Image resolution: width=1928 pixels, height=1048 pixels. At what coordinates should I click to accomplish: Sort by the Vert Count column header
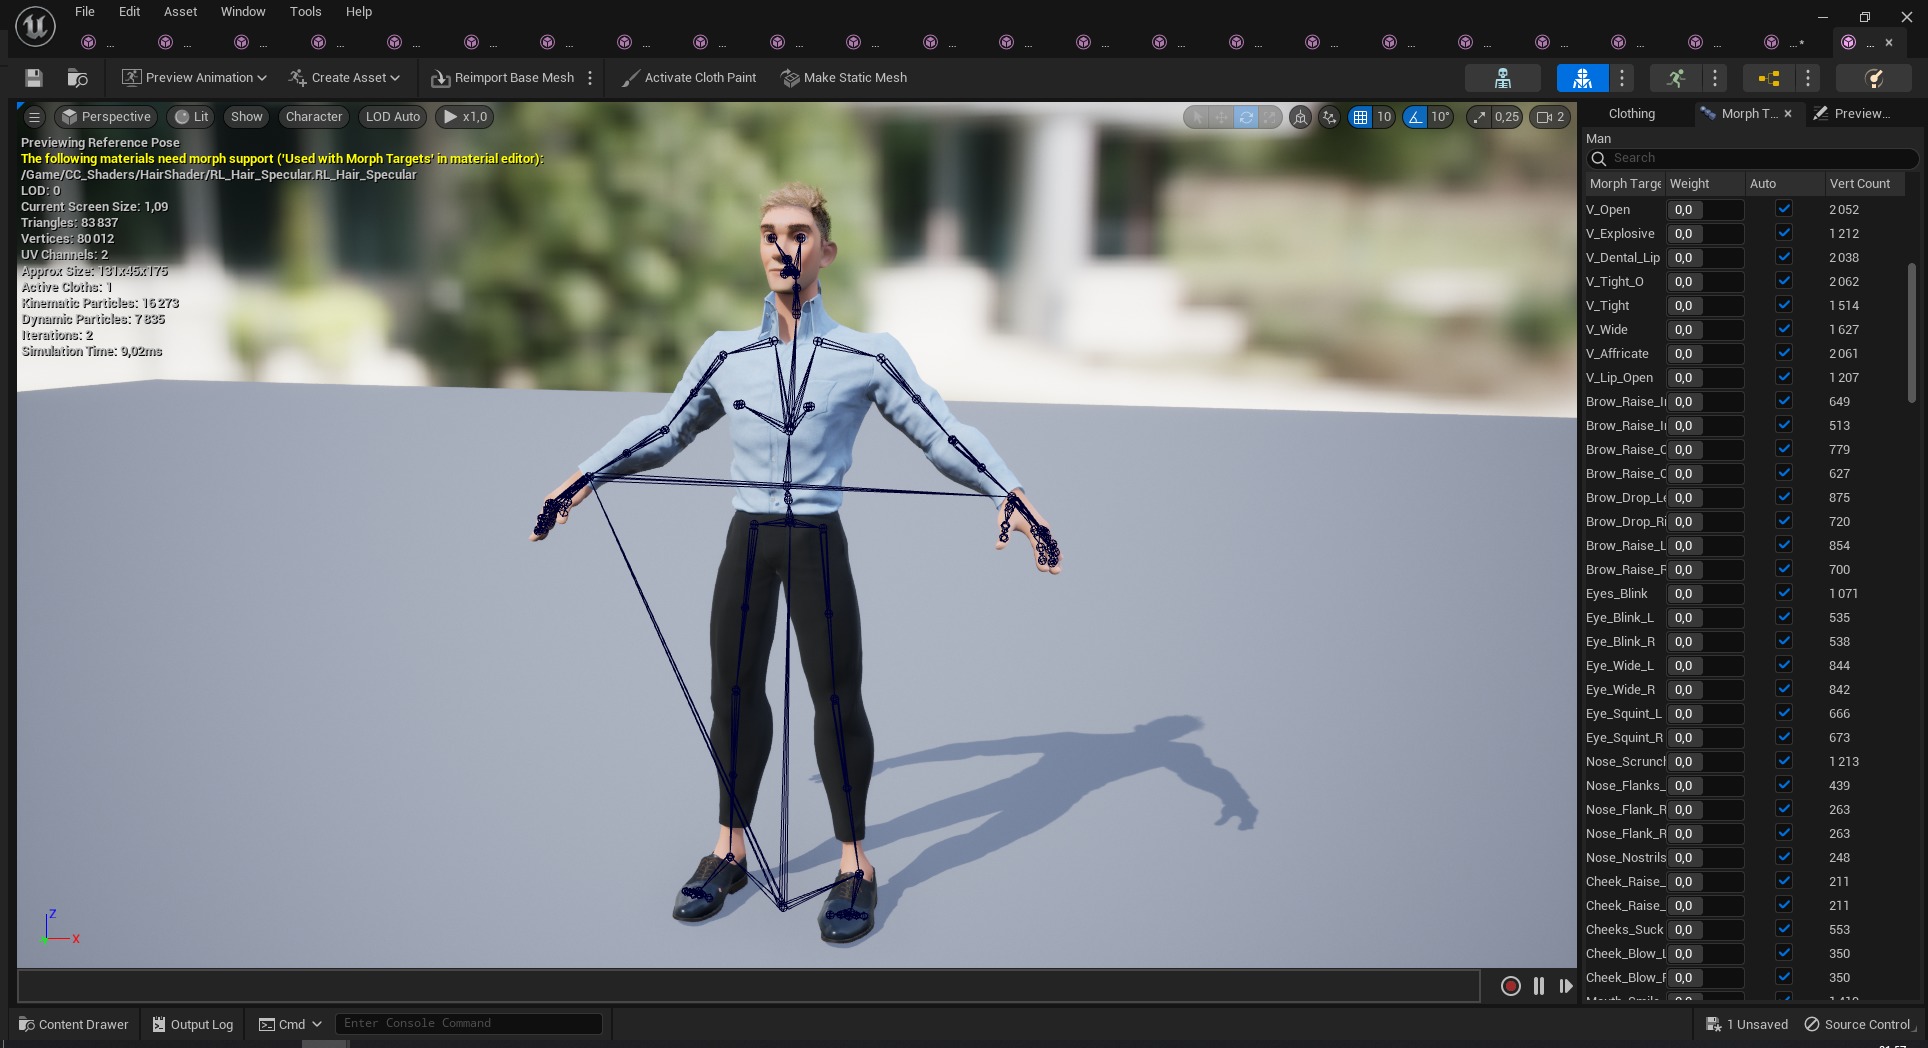(1864, 184)
